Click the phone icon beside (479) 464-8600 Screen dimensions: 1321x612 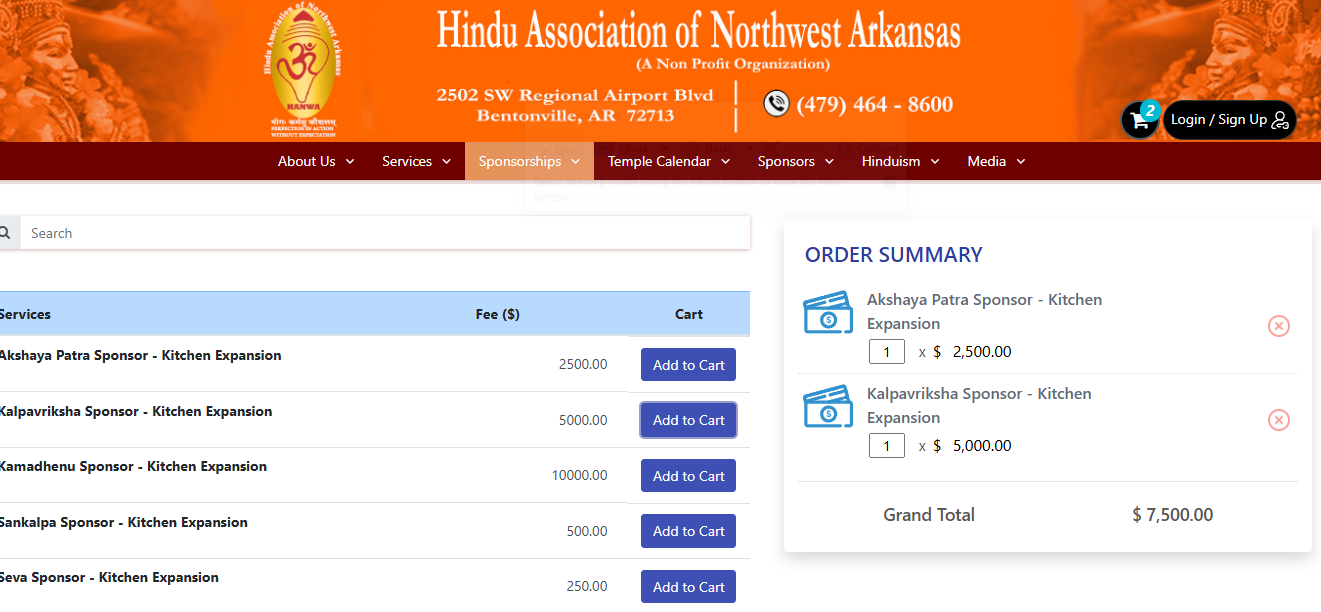pyautogui.click(x=776, y=103)
